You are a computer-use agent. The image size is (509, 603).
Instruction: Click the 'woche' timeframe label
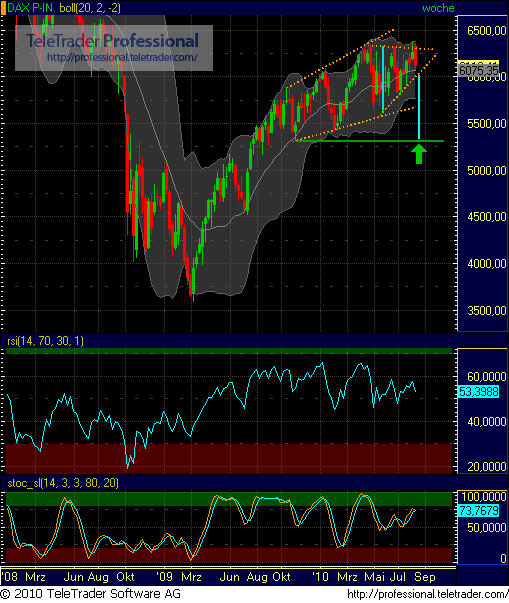tap(438, 8)
